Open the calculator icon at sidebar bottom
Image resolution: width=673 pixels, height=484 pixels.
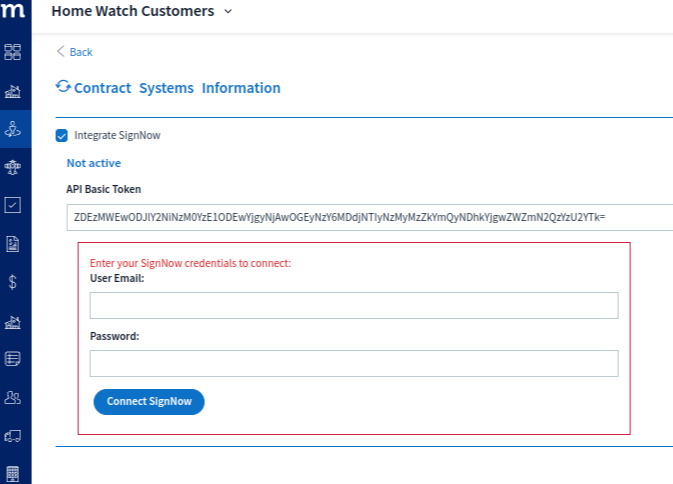pos(12,474)
